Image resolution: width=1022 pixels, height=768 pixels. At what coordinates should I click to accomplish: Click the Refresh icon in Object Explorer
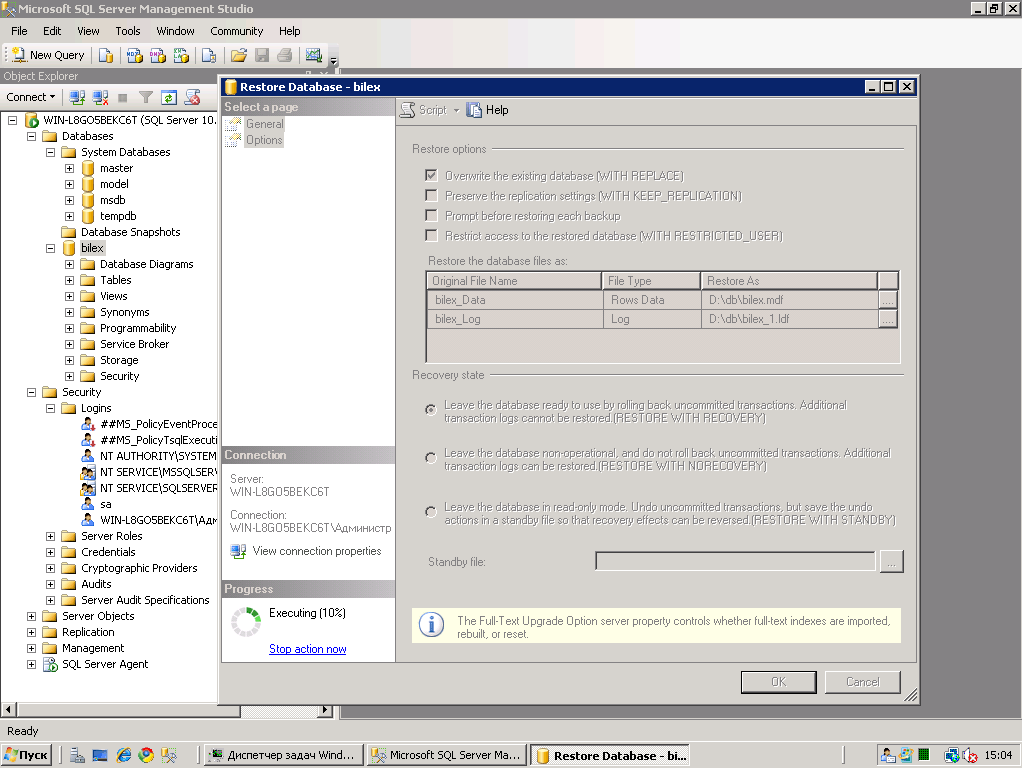(x=169, y=97)
